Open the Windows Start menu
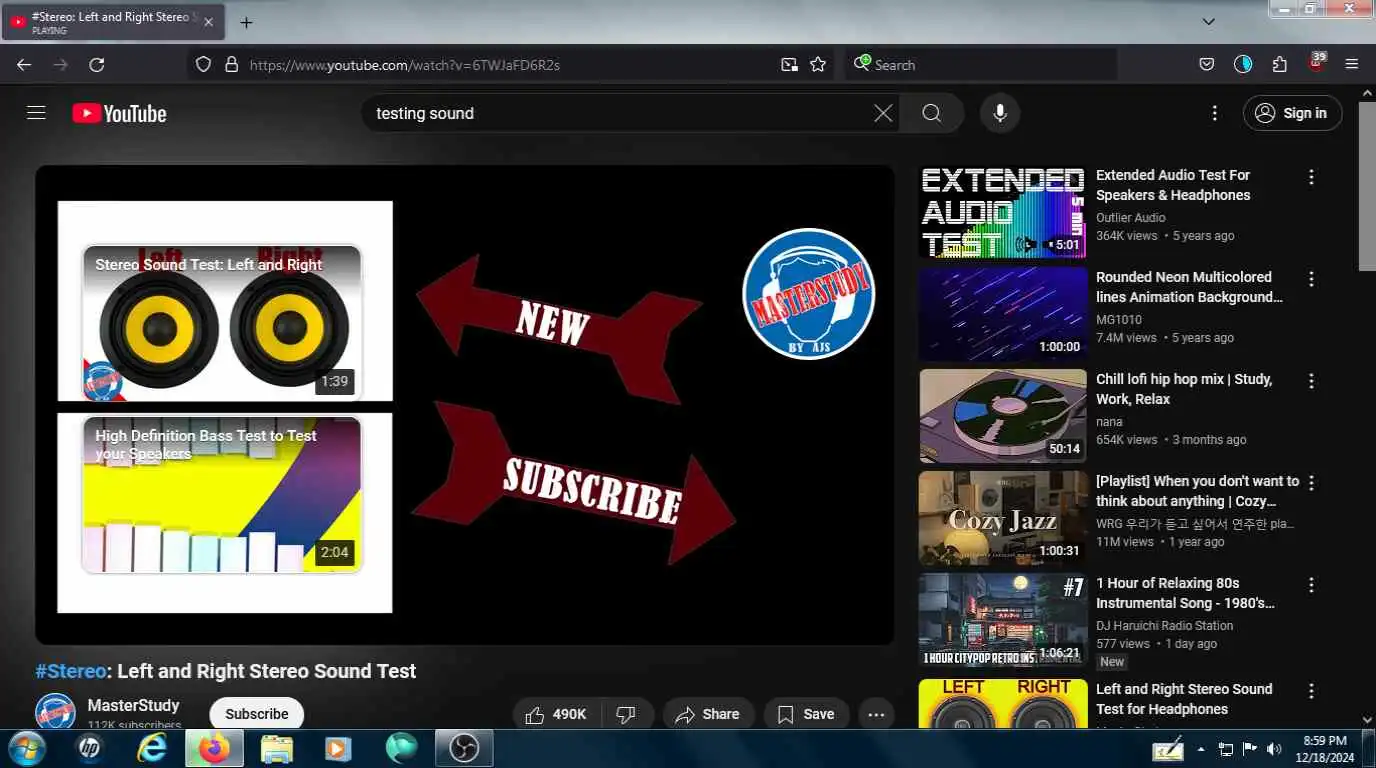This screenshot has width=1376, height=768. pyautogui.click(x=26, y=748)
